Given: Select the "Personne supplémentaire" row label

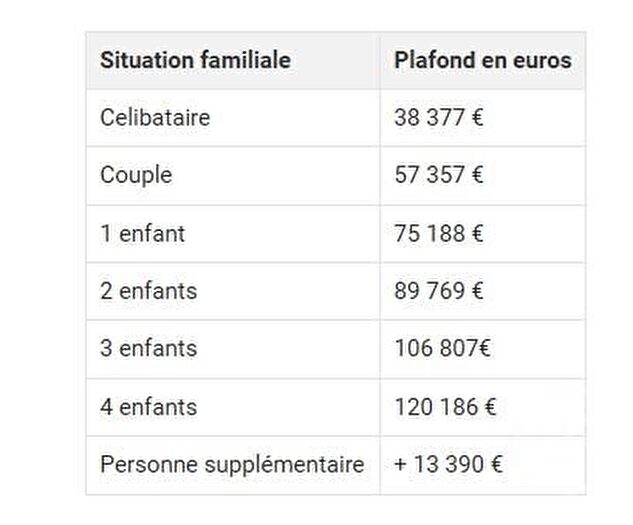Looking at the screenshot, I should tap(232, 465).
